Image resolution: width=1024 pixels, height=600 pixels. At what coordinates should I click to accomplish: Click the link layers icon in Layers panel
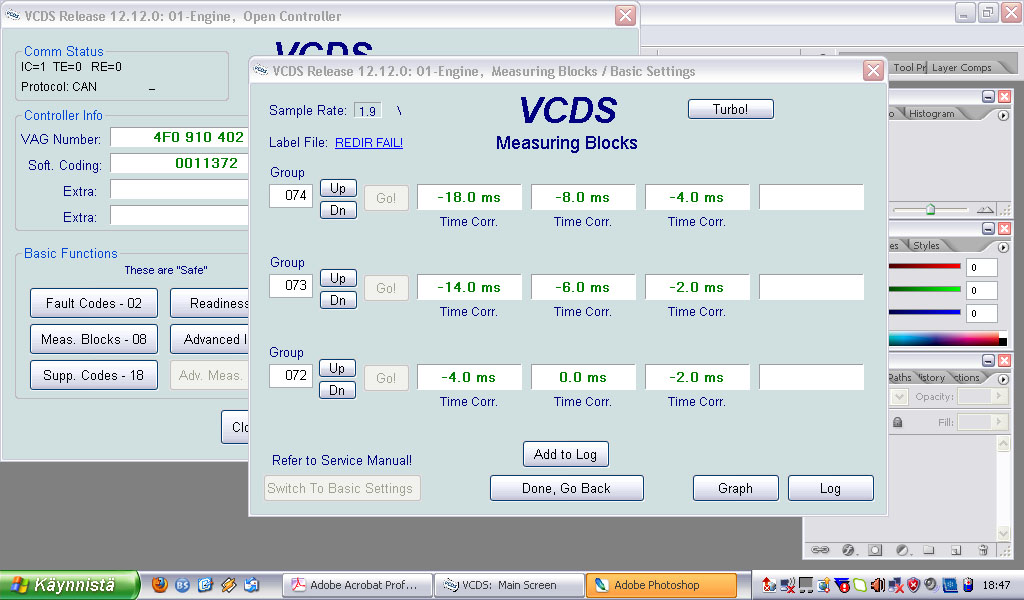[820, 549]
